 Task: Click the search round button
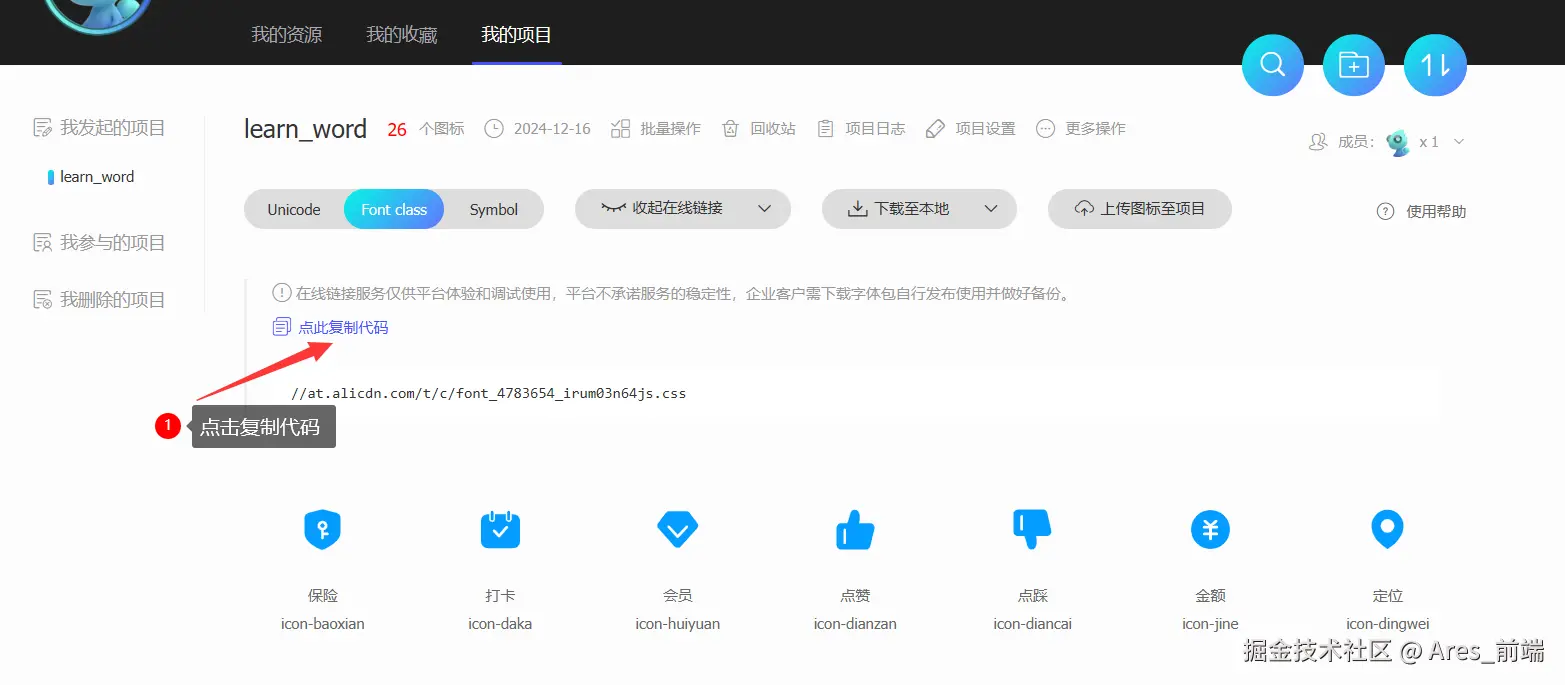click(x=1272, y=66)
